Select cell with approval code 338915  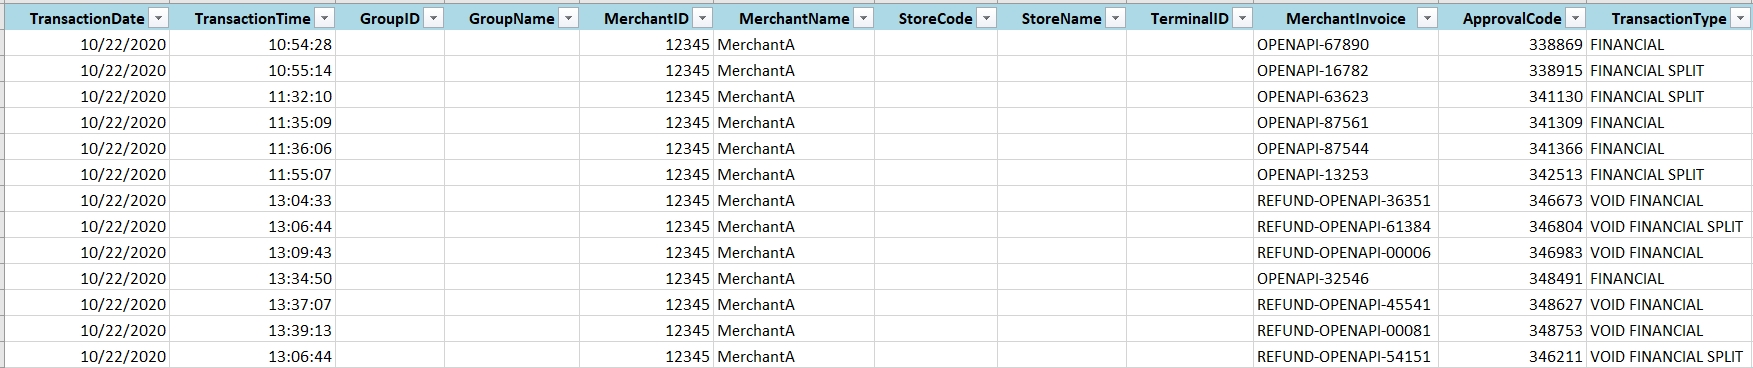point(1512,71)
